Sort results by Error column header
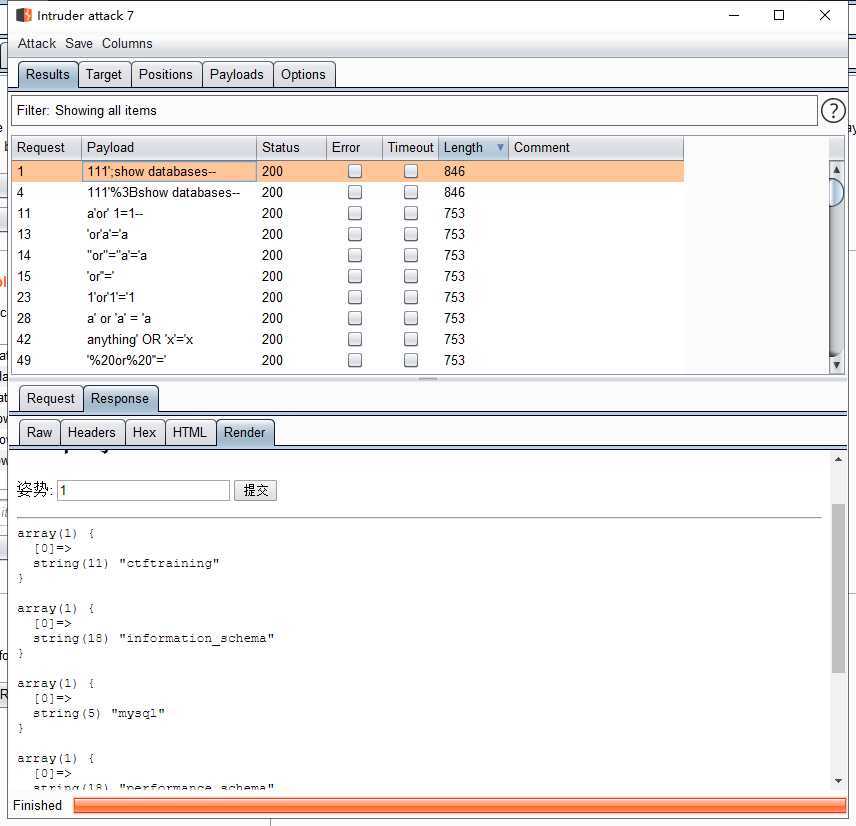The width and height of the screenshot is (856, 826). click(x=354, y=147)
